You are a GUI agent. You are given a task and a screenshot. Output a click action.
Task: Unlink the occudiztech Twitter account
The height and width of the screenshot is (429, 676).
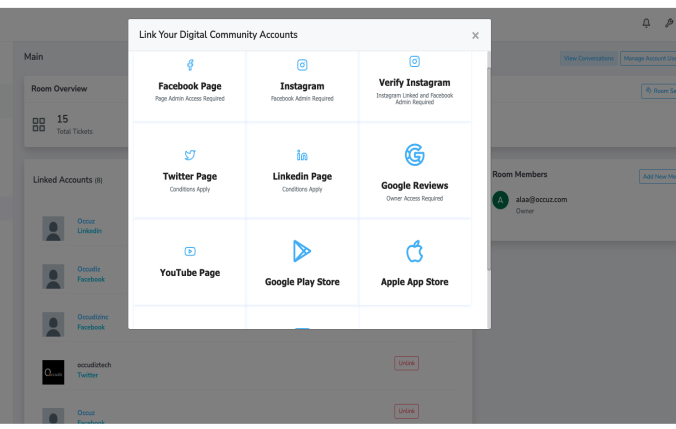[406, 362]
